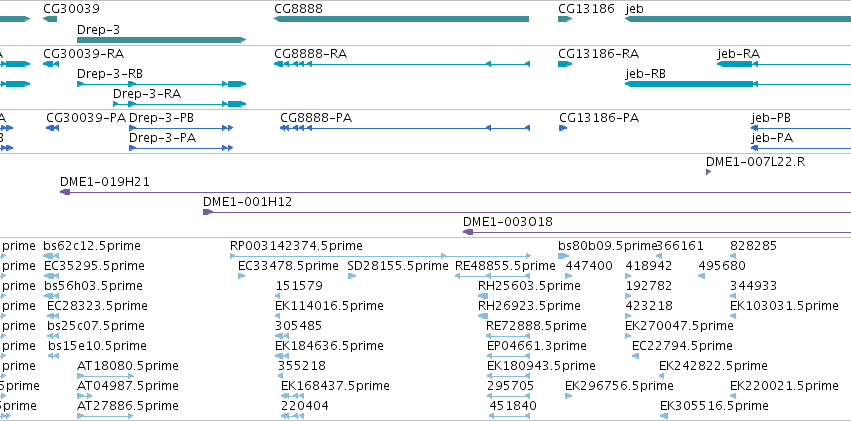Select the Drep-3-RB transcript line

tap(160, 84)
